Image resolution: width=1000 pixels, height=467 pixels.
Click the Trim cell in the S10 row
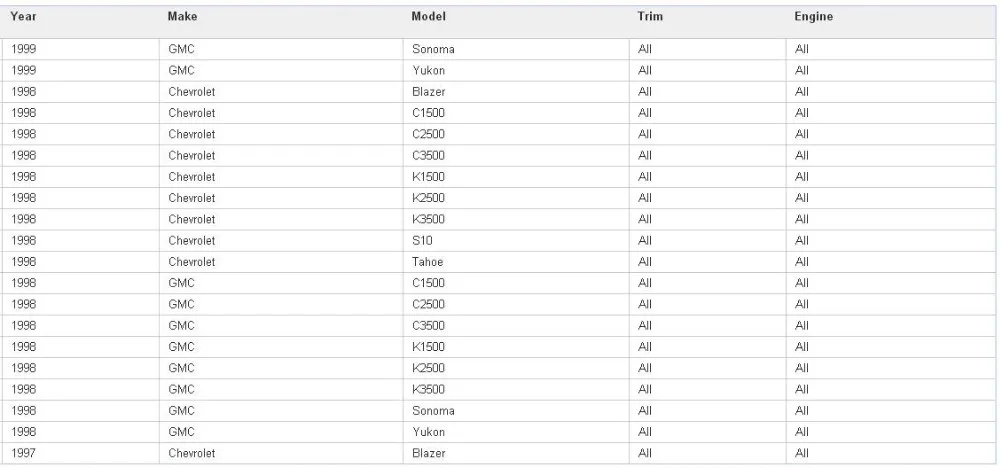coord(645,240)
